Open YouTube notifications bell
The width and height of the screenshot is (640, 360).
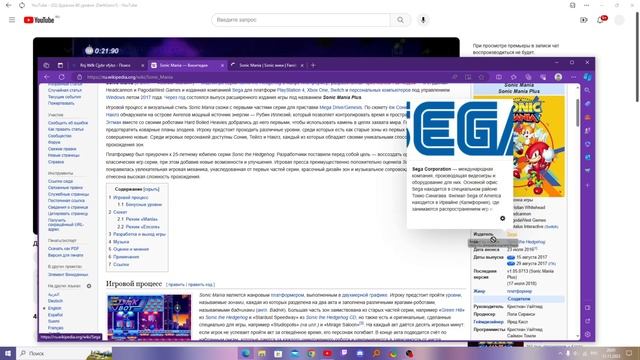[600, 20]
